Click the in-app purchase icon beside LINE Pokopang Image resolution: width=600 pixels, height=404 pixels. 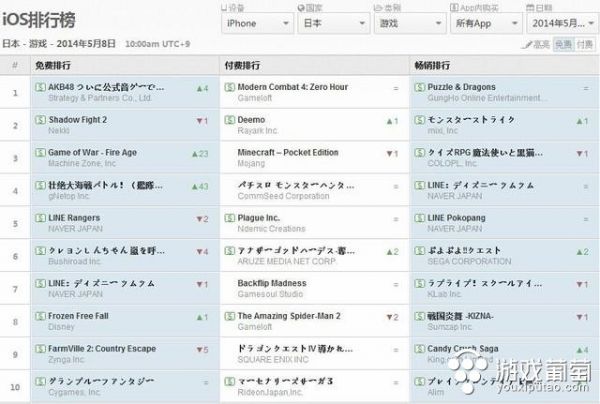point(420,218)
